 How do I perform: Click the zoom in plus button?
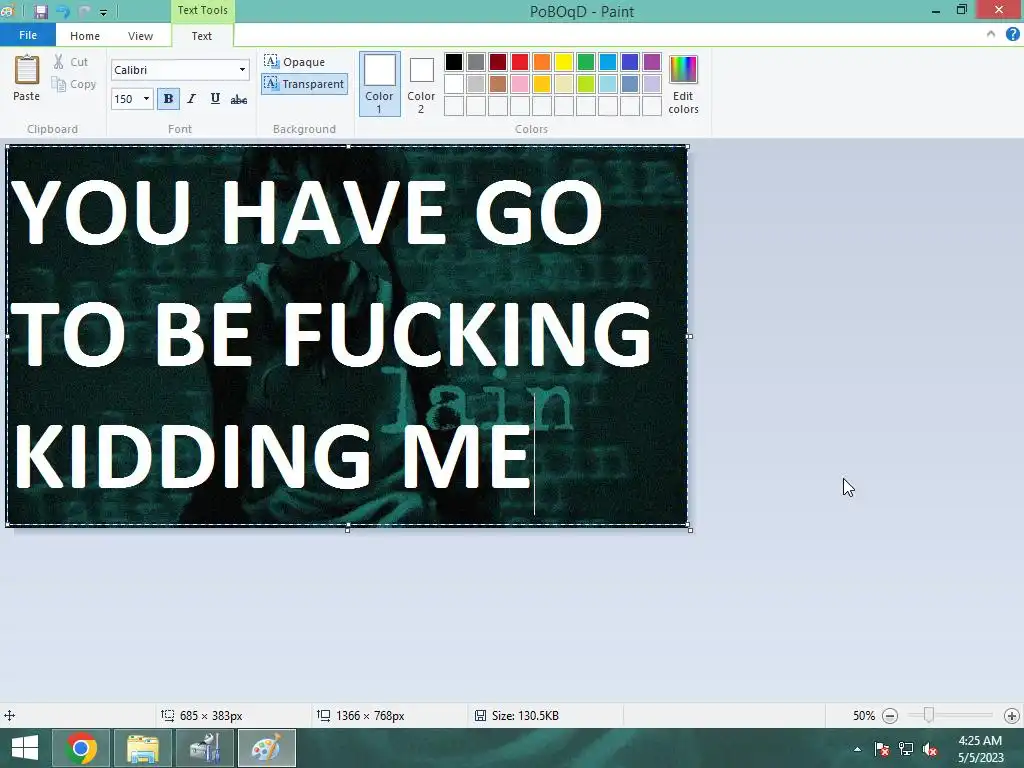1012,716
